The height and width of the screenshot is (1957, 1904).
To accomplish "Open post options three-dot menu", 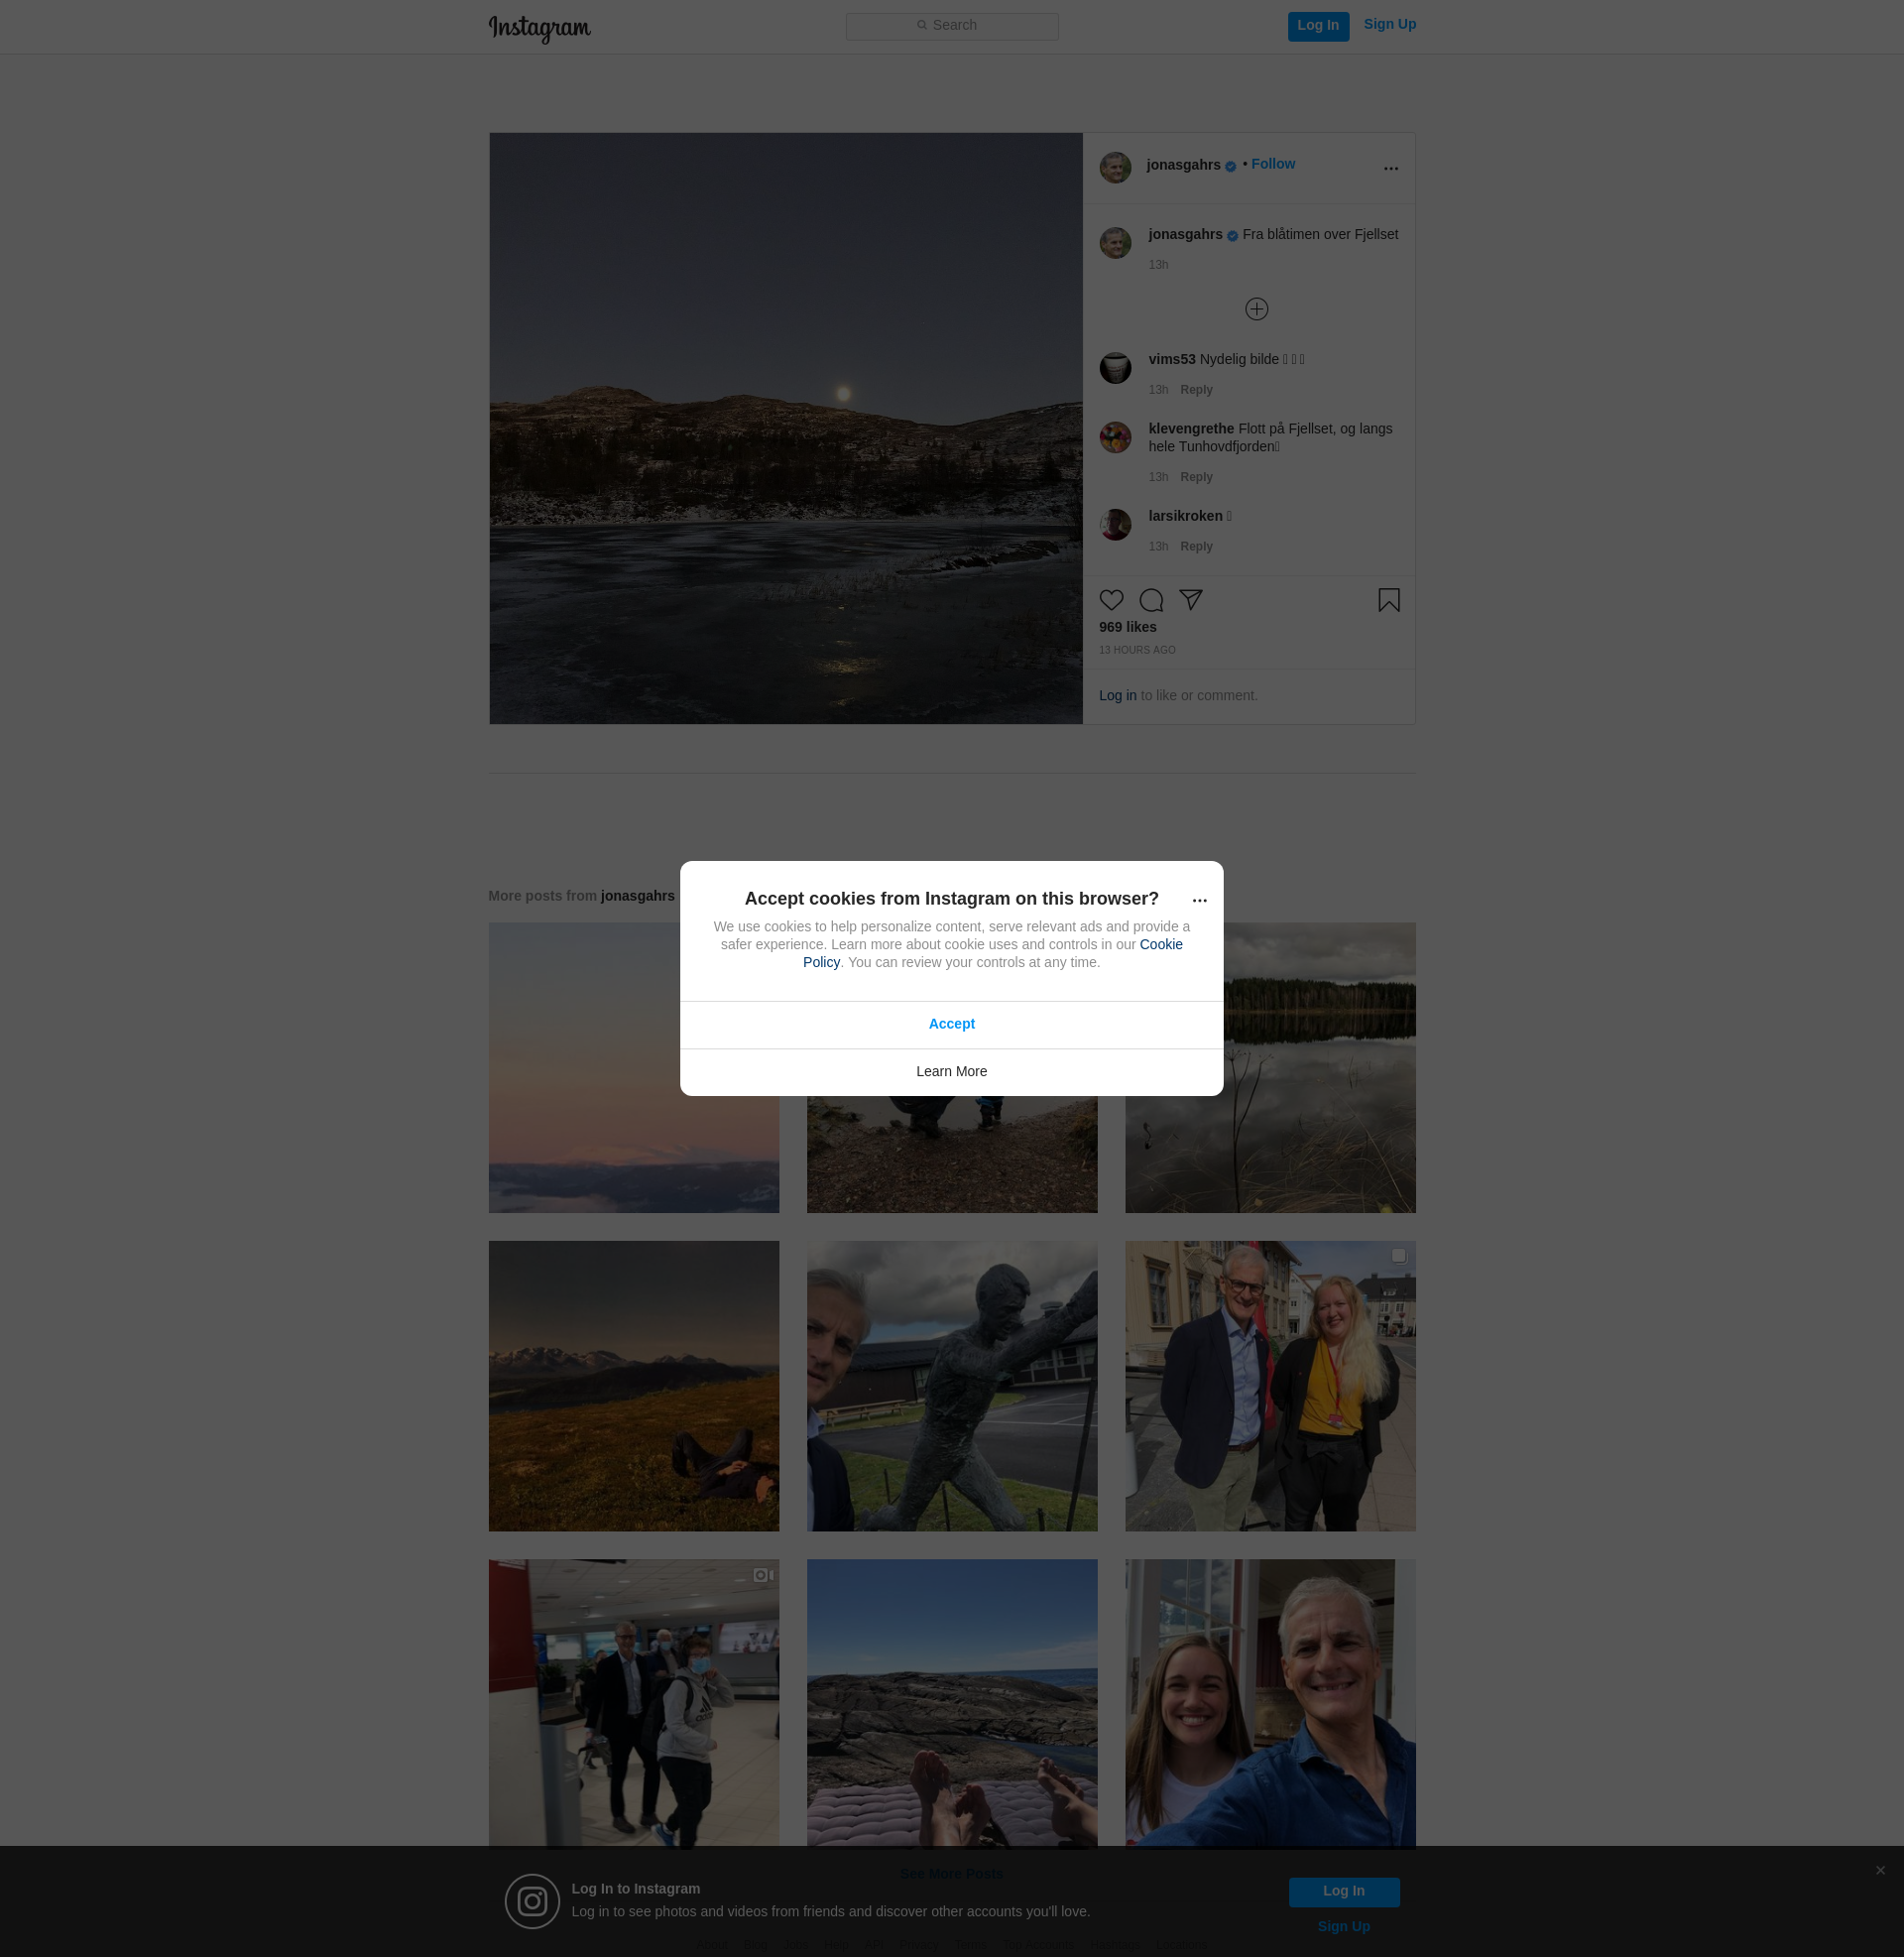I will (1390, 168).
